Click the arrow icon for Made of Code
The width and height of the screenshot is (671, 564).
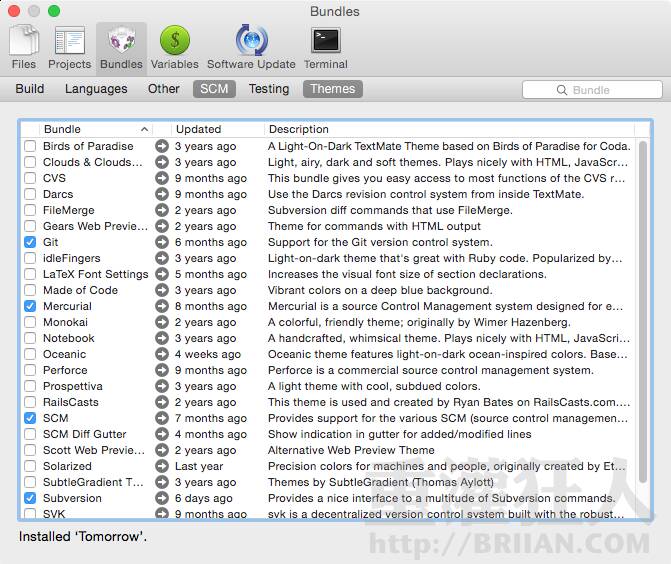[162, 290]
